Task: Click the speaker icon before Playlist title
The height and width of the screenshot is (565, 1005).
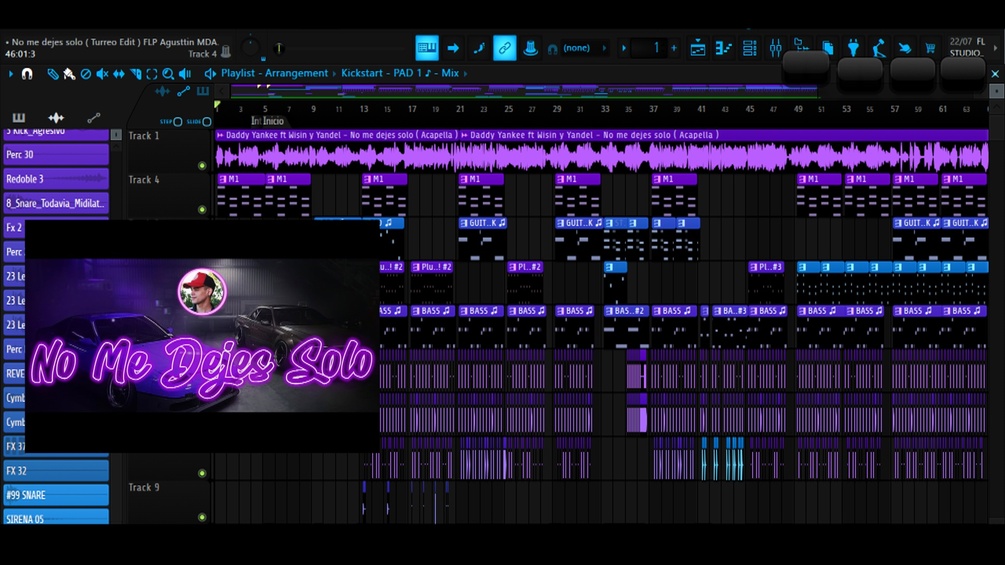Action: tap(210, 74)
